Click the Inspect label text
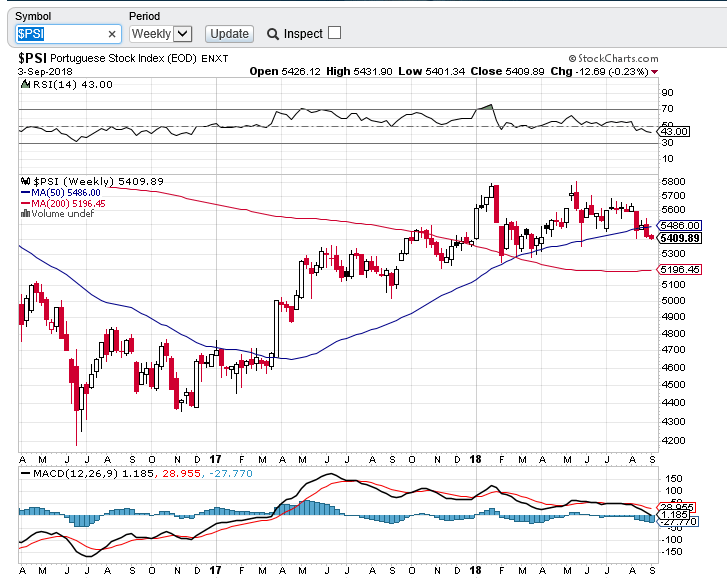Viewport: 727px width, 583px height. tap(303, 34)
